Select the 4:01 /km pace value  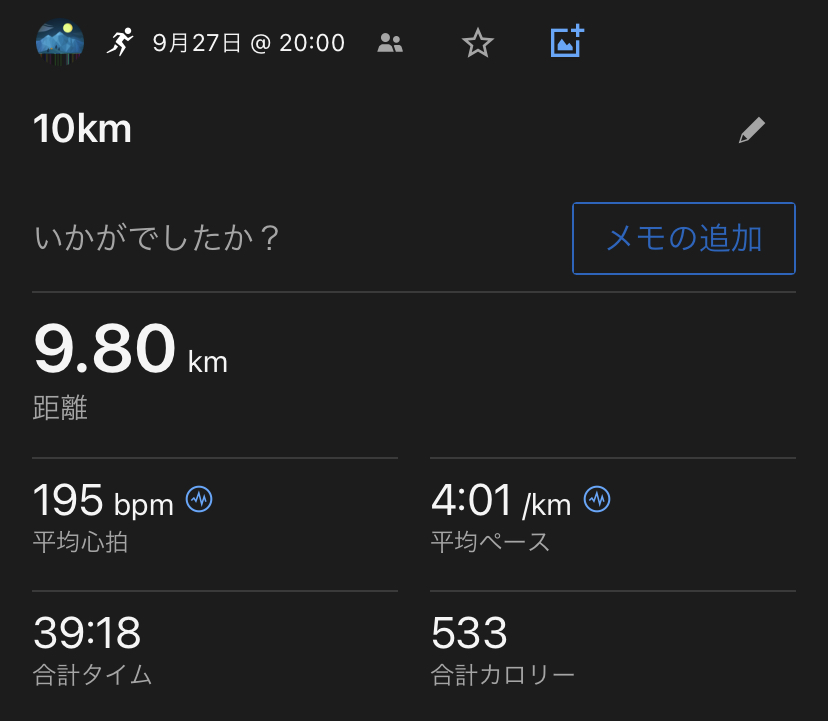500,499
